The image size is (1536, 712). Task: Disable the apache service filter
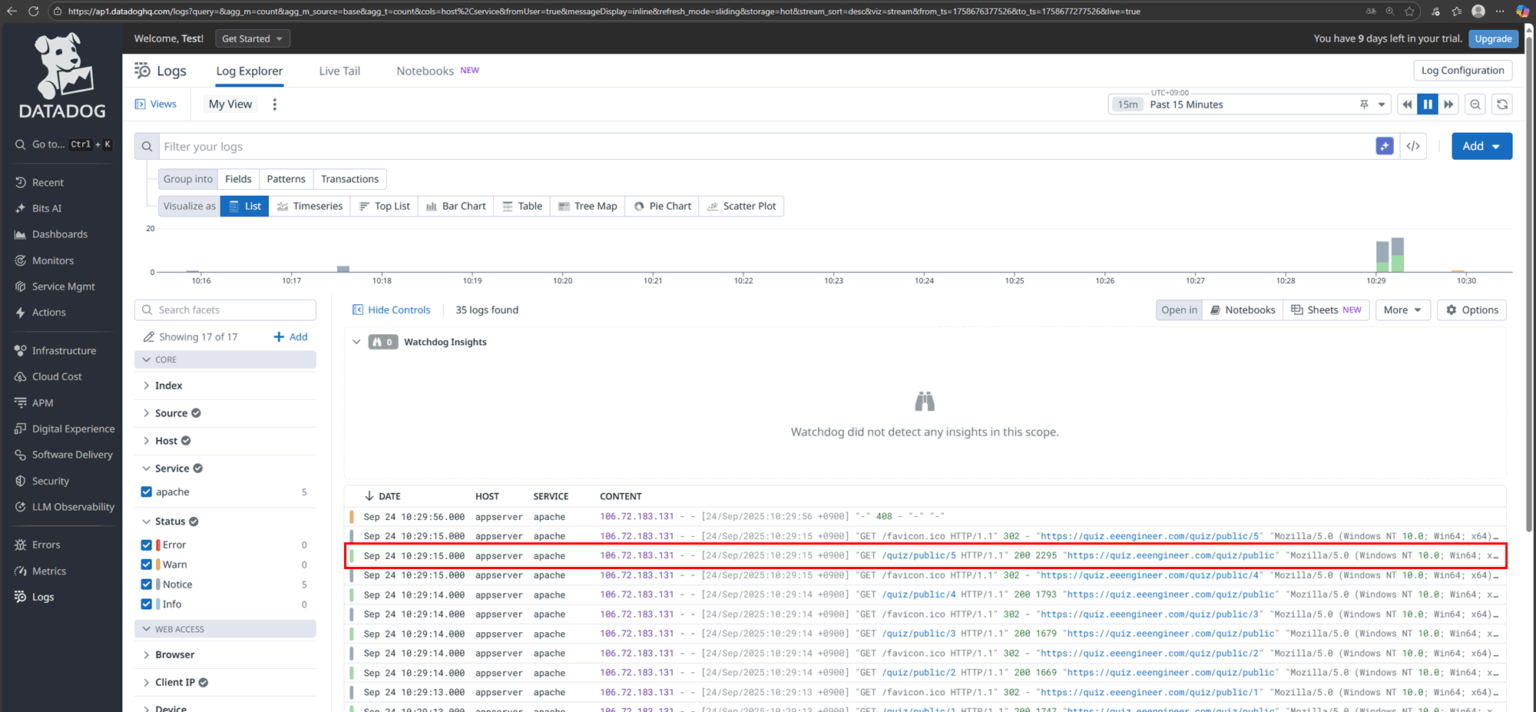[x=146, y=491]
